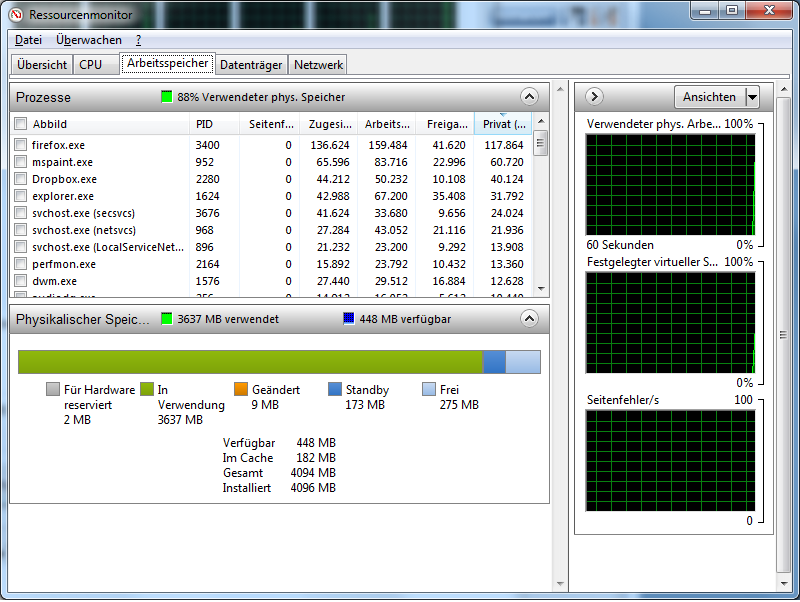Click the Seitenfehler/s graph

670,460
